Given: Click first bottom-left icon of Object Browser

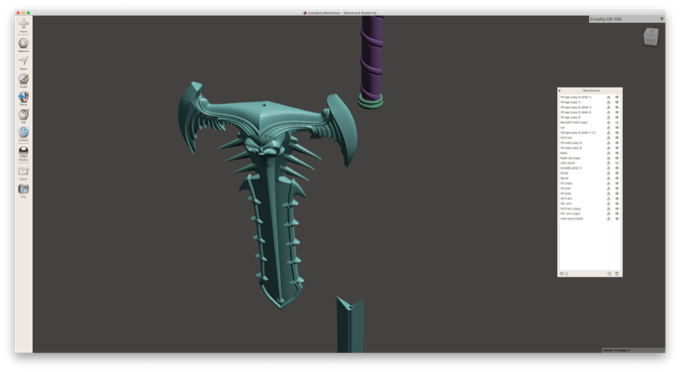Looking at the screenshot, I should tap(562, 274).
